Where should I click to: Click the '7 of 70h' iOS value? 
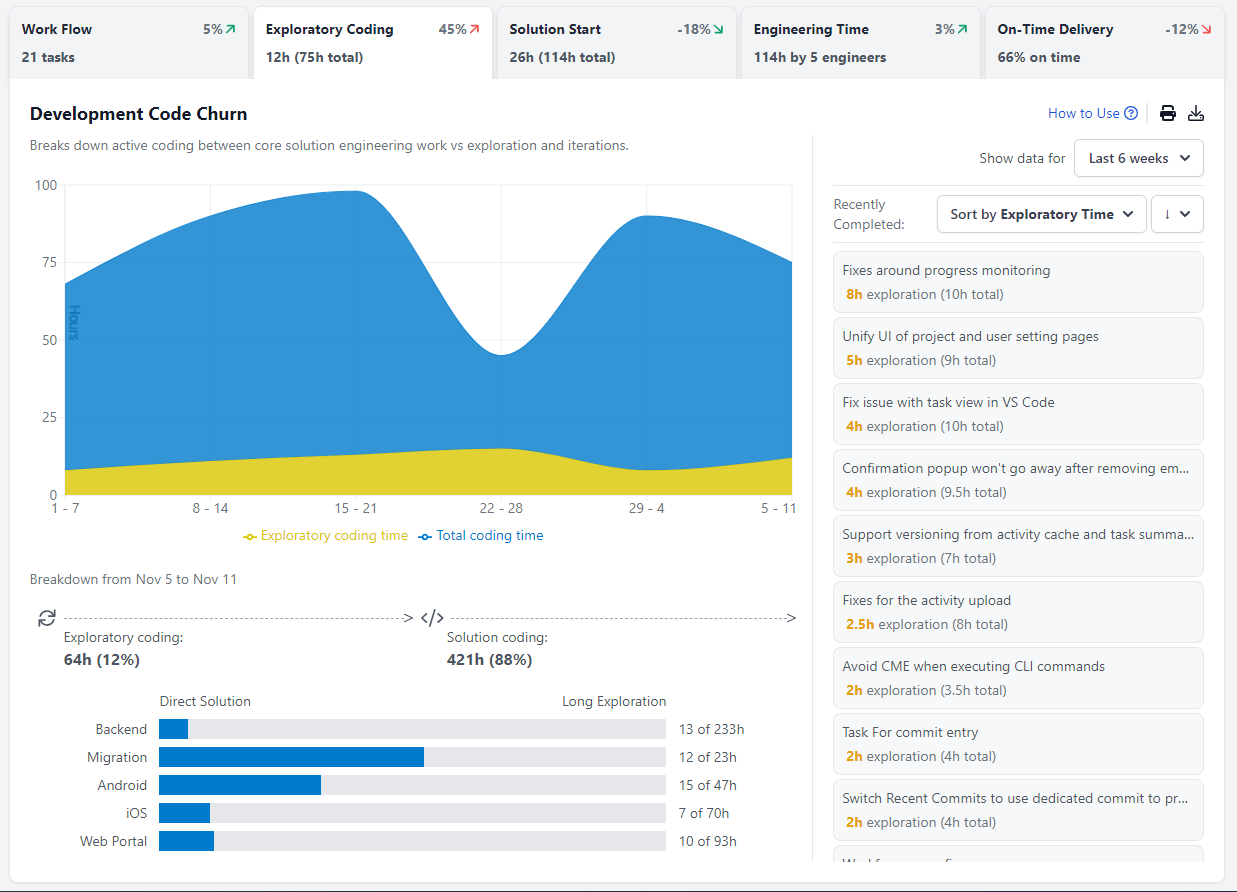(704, 813)
